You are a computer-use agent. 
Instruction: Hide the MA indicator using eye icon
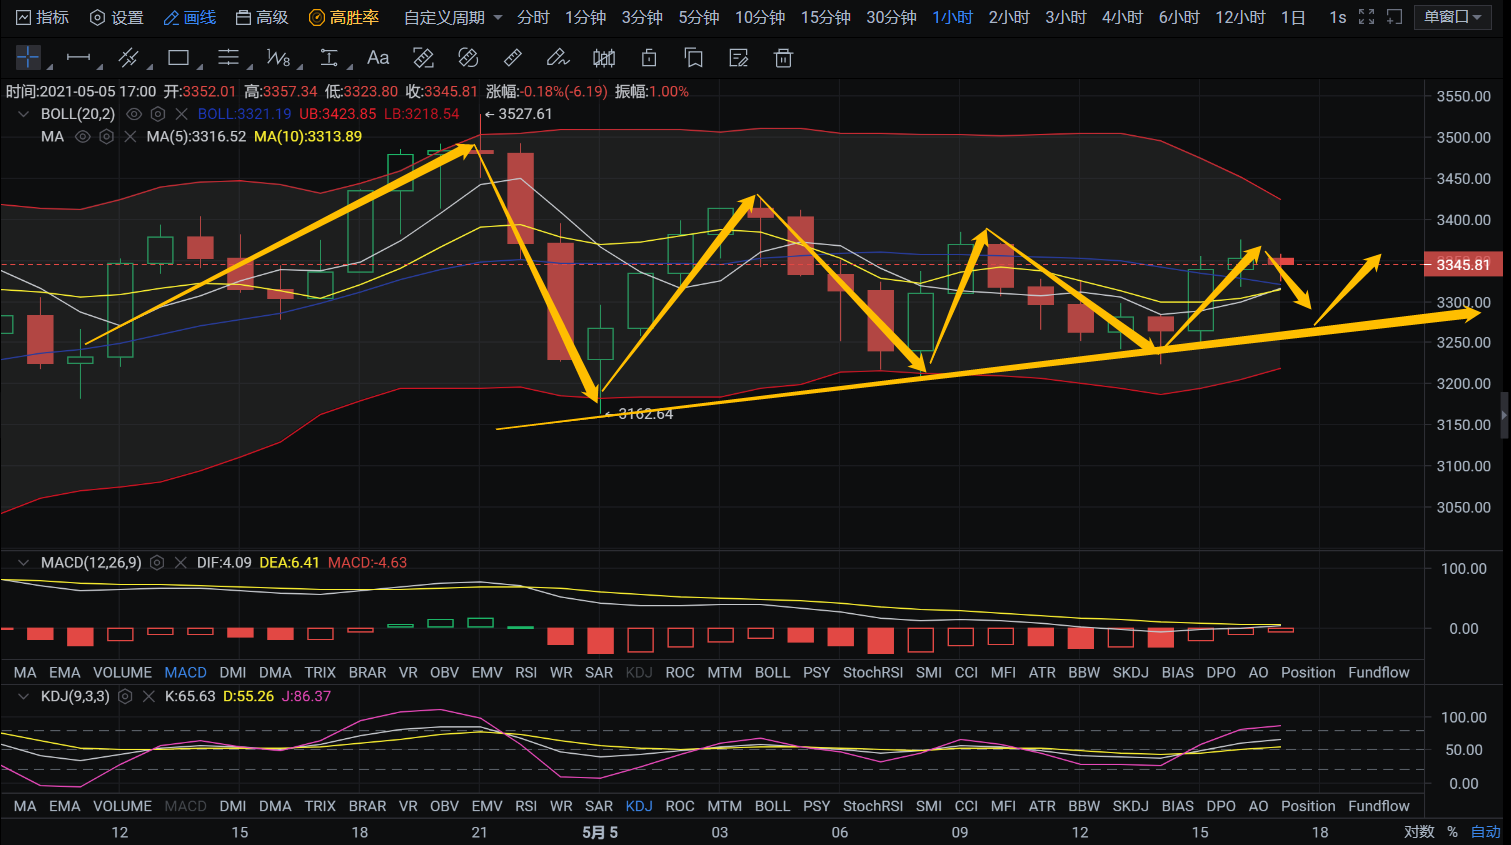tap(83, 137)
